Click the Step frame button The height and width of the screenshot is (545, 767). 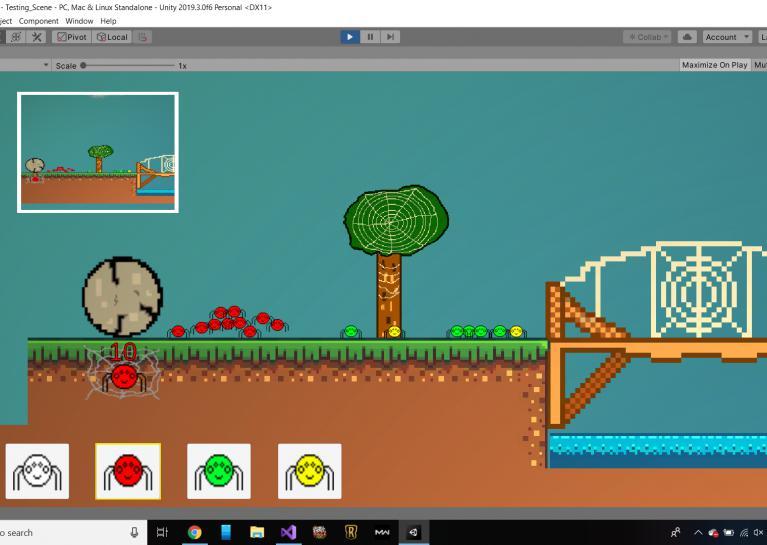[390, 37]
